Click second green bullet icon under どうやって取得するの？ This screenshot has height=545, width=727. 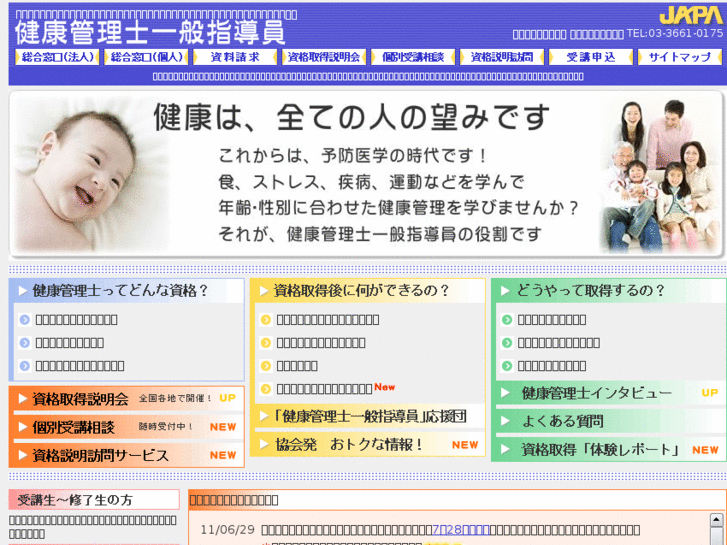507,343
